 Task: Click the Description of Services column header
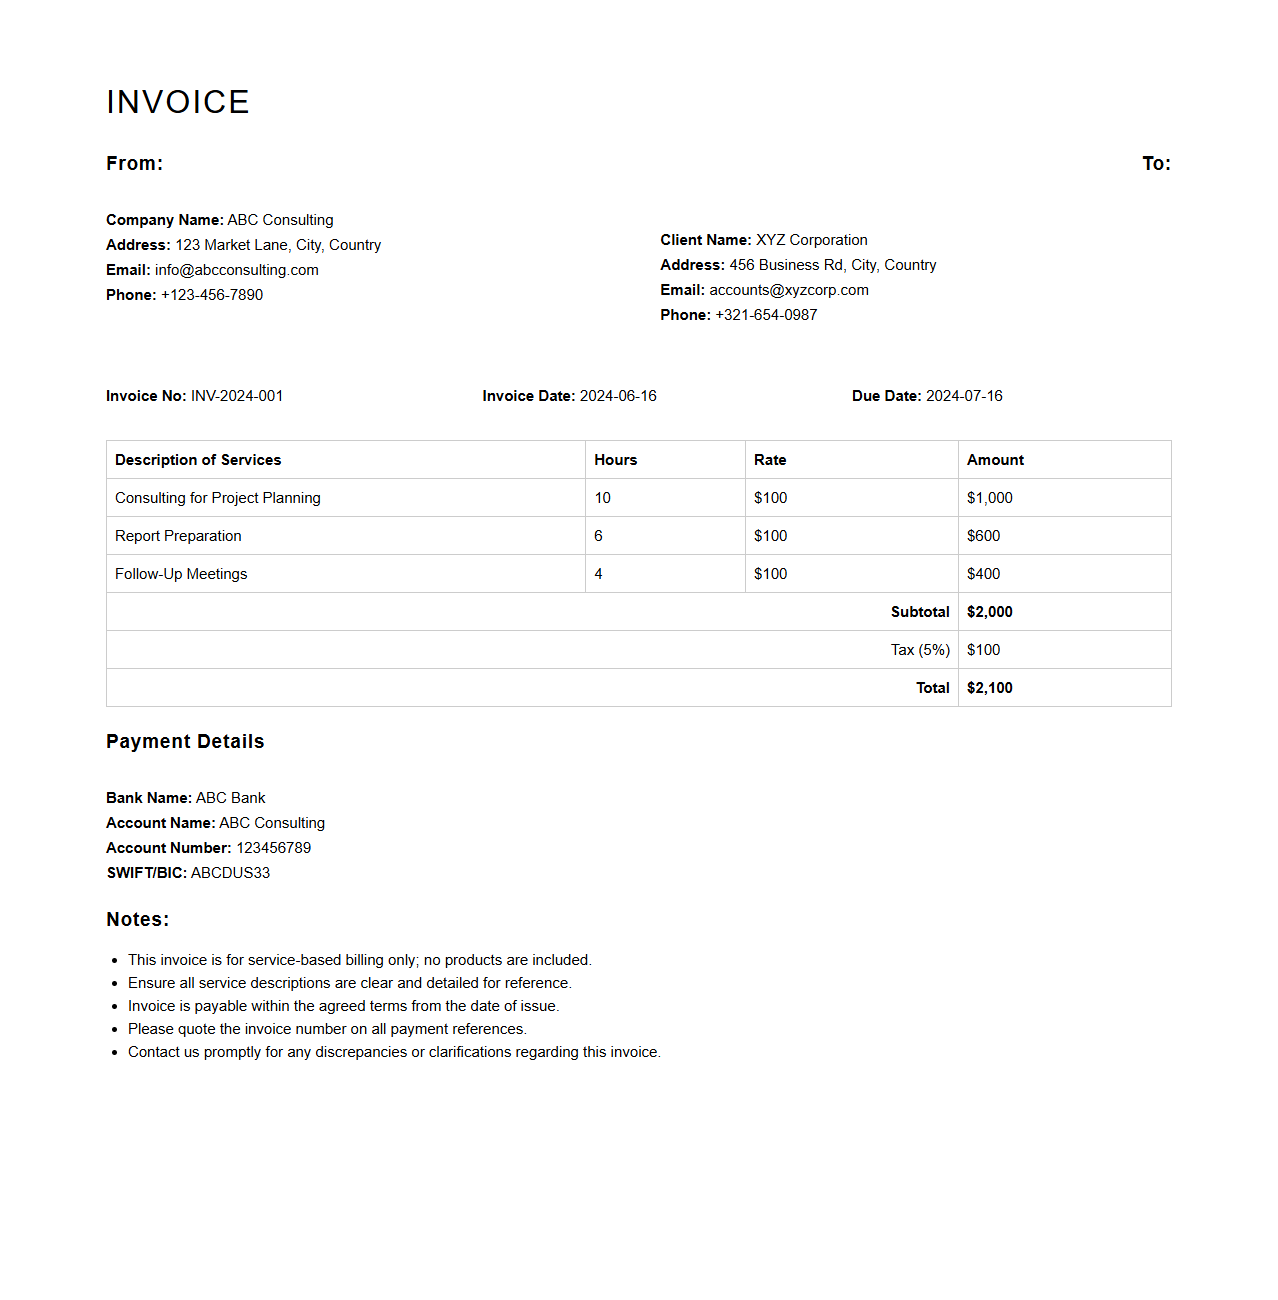point(198,460)
